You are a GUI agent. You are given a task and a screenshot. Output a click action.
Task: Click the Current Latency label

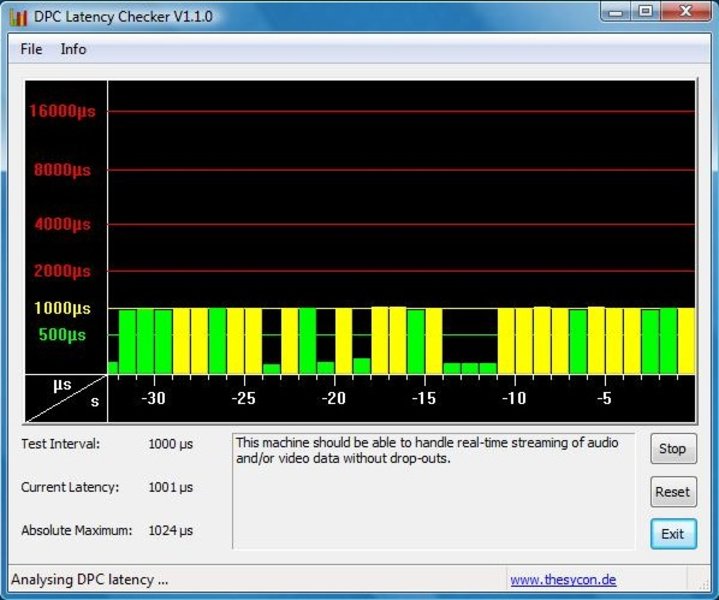point(70,487)
